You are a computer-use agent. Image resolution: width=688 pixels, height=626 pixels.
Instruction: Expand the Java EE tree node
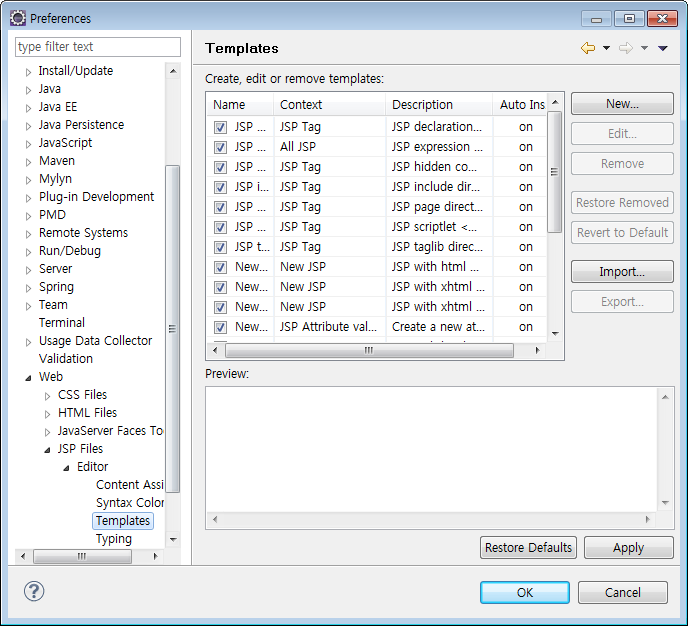point(28,107)
